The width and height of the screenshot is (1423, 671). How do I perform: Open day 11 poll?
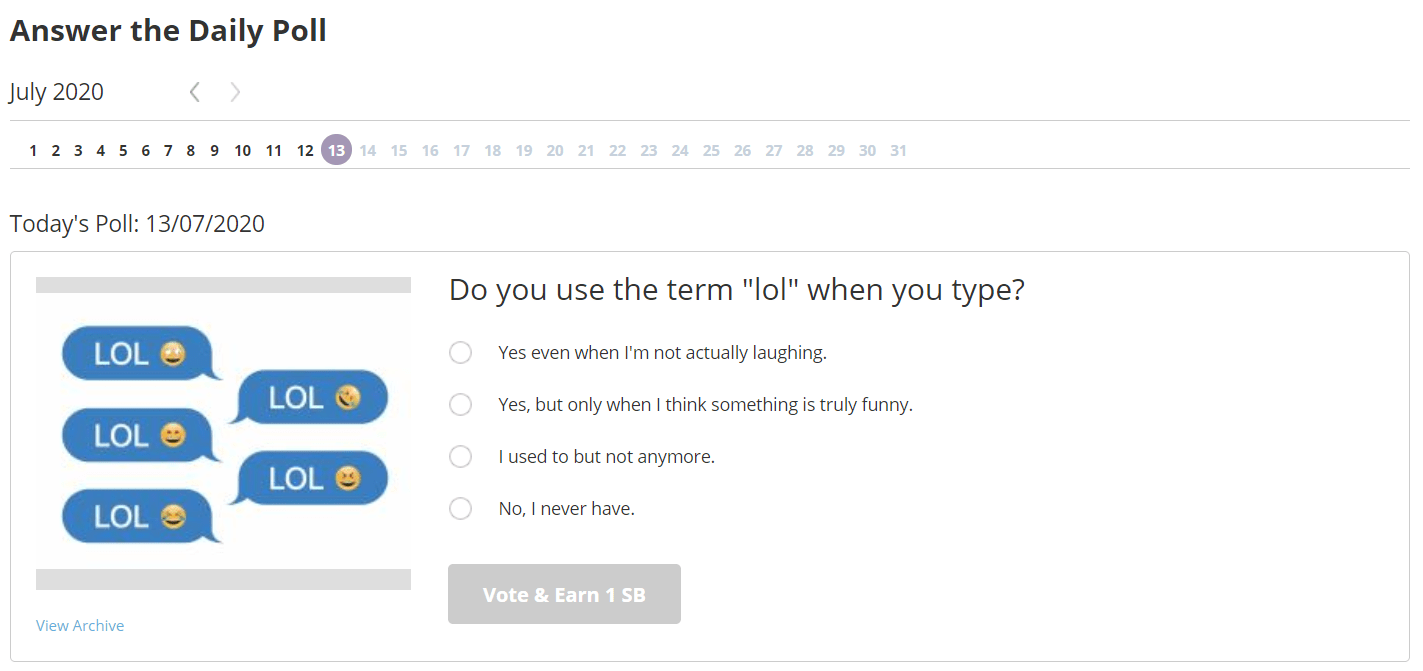(274, 151)
